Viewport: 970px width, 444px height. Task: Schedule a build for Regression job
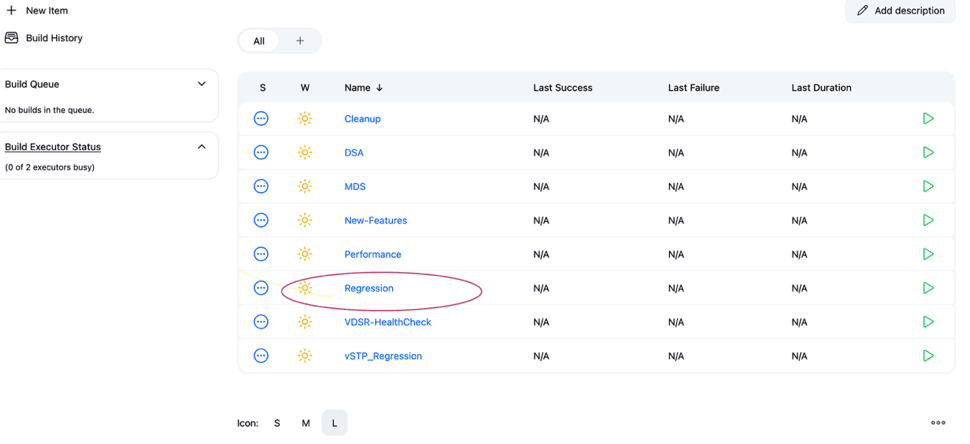pyautogui.click(x=928, y=288)
